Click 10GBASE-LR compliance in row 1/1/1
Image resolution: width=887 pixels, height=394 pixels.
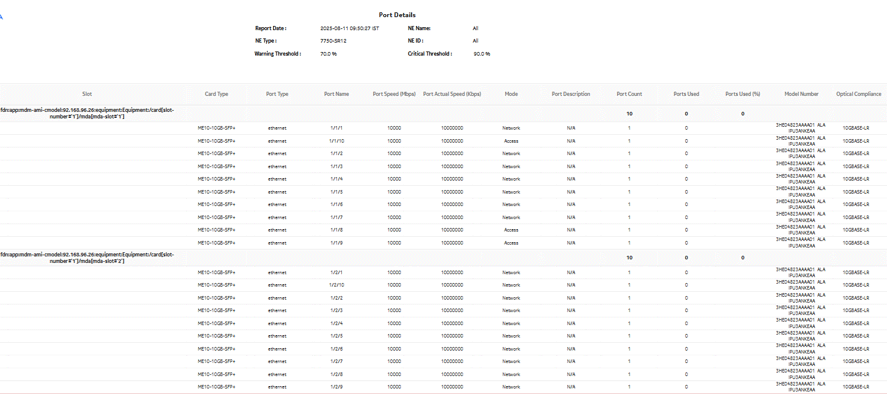pos(855,128)
